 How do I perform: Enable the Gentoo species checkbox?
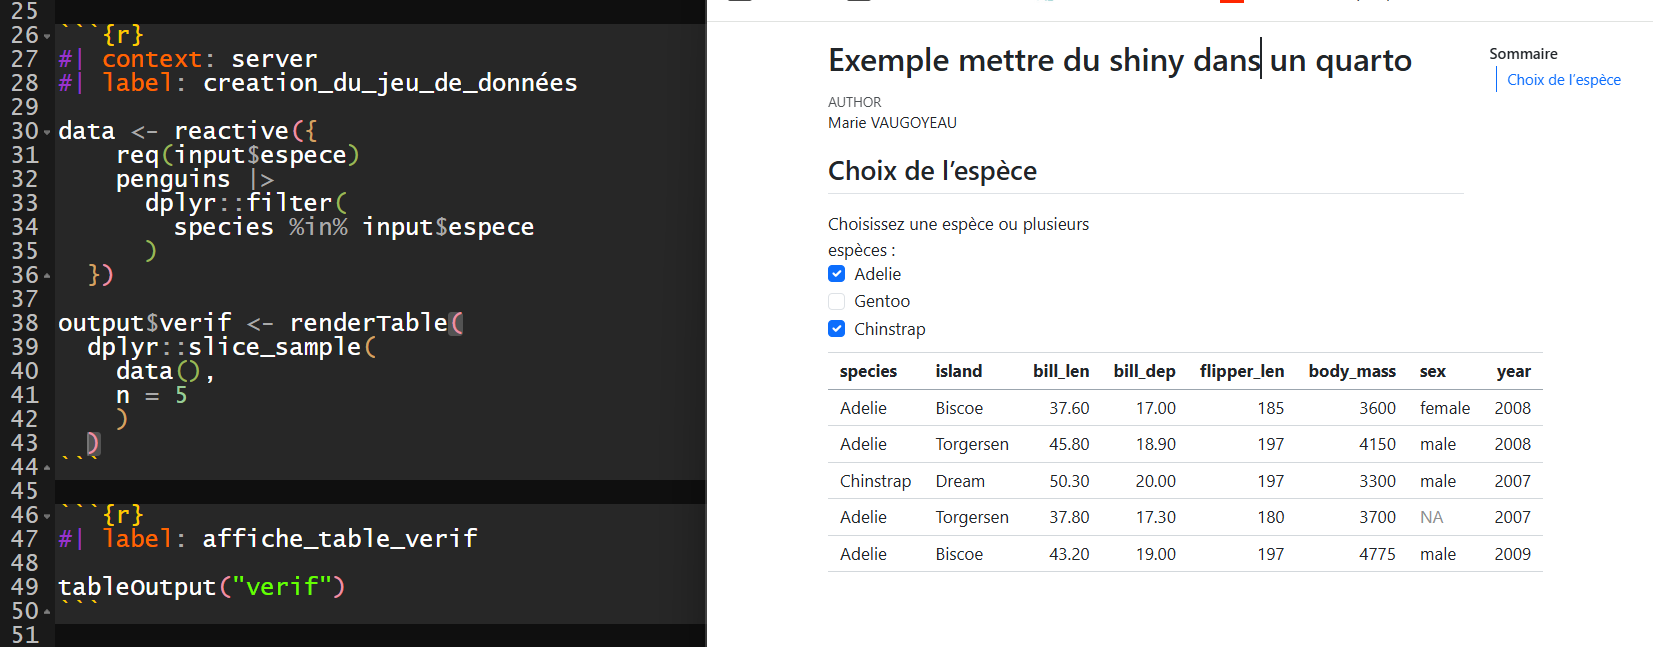pos(837,301)
